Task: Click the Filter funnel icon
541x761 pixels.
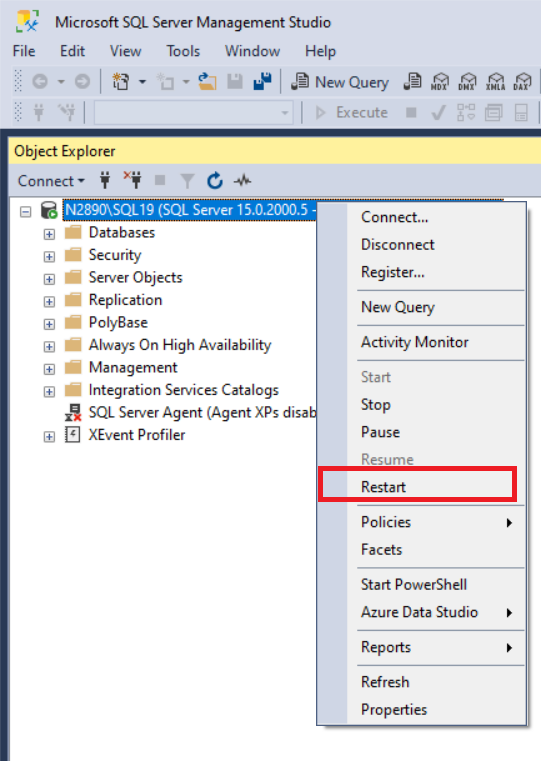Action: [187, 181]
